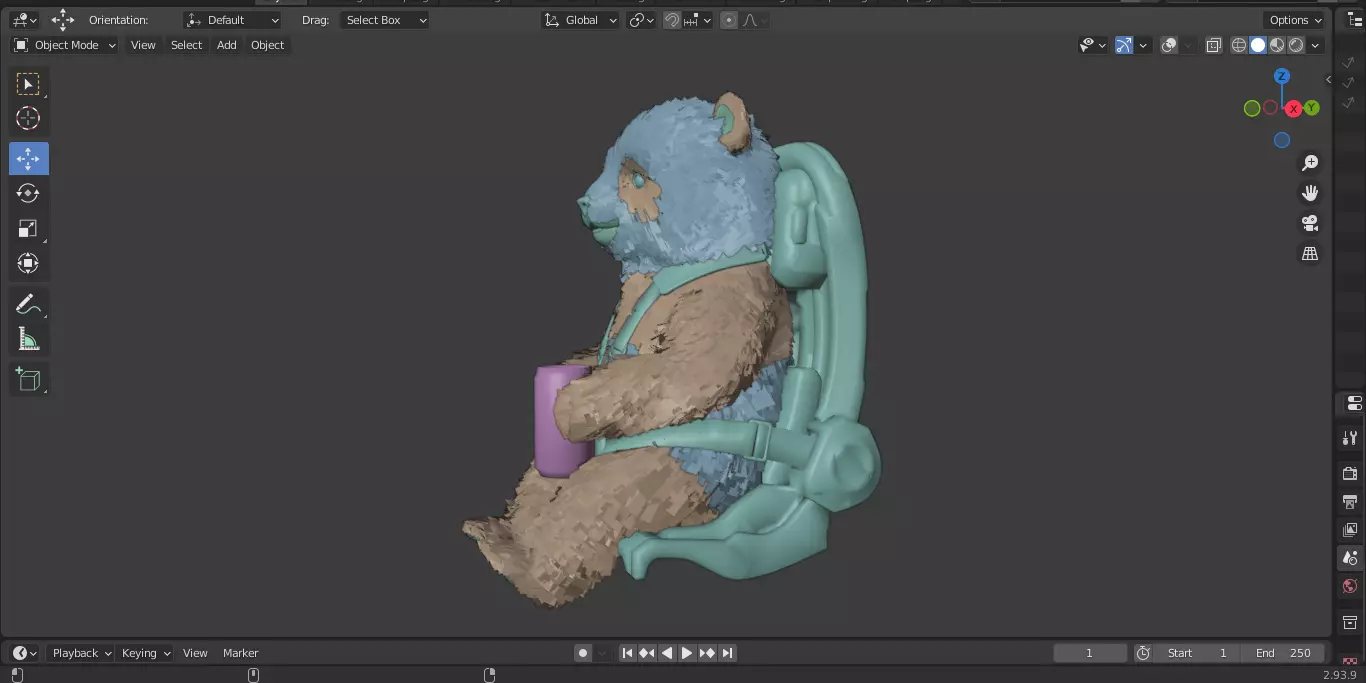1366x683 pixels.
Task: Toggle the camera view icon
Action: point(1310,223)
